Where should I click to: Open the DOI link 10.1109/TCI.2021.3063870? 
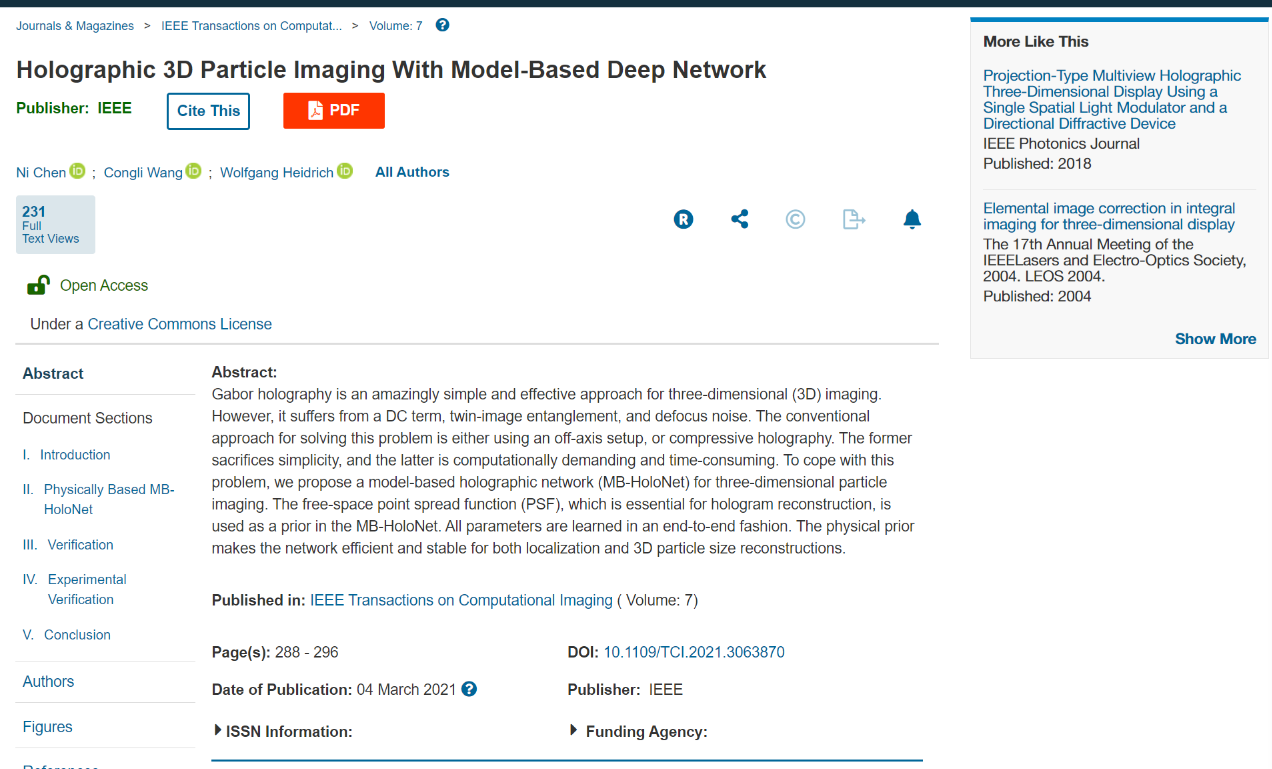tap(694, 652)
